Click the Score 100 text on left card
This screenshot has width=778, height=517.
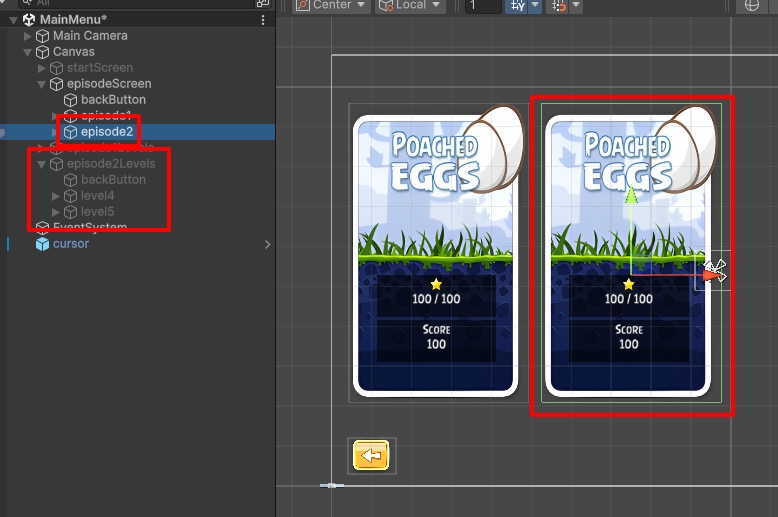point(436,337)
